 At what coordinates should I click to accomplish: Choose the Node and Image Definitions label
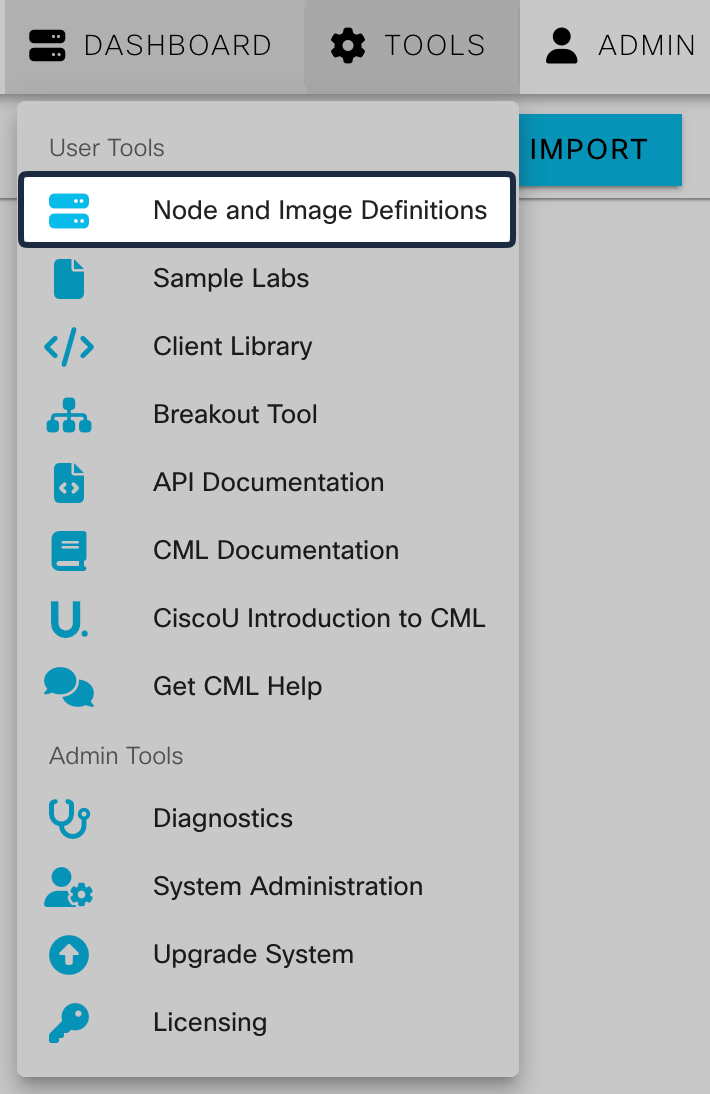click(x=320, y=211)
